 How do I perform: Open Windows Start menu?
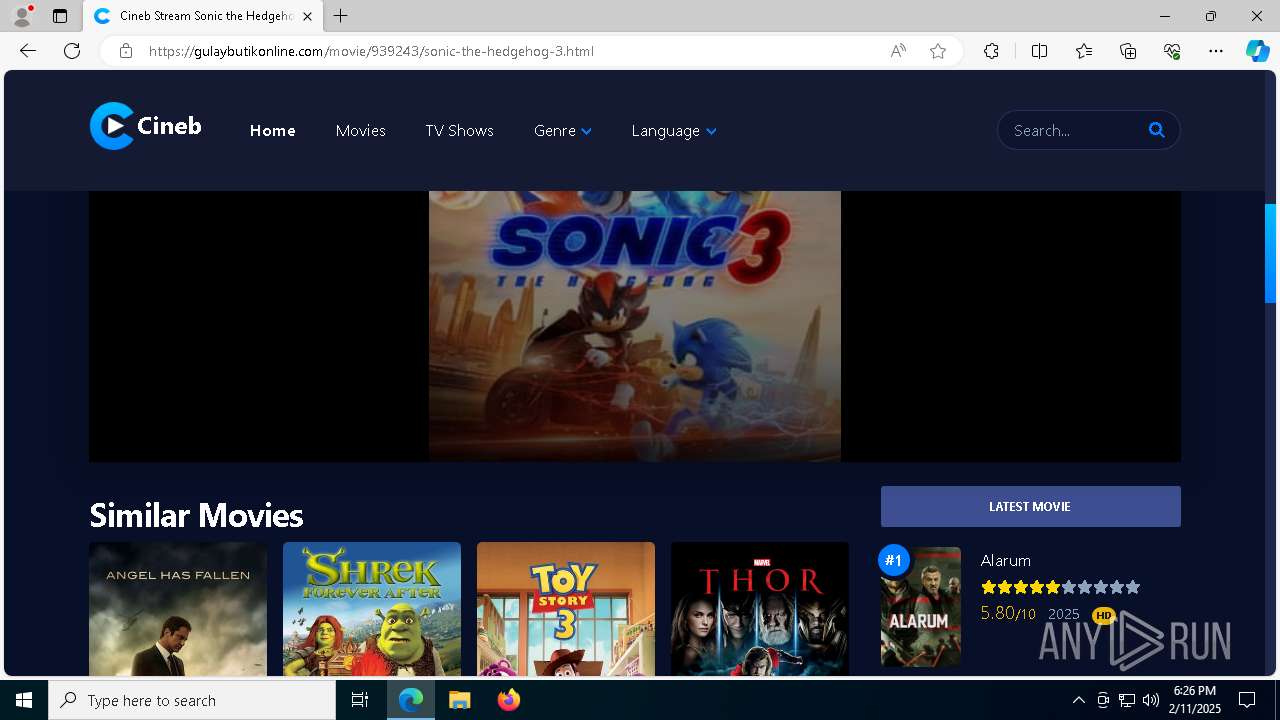[24, 700]
